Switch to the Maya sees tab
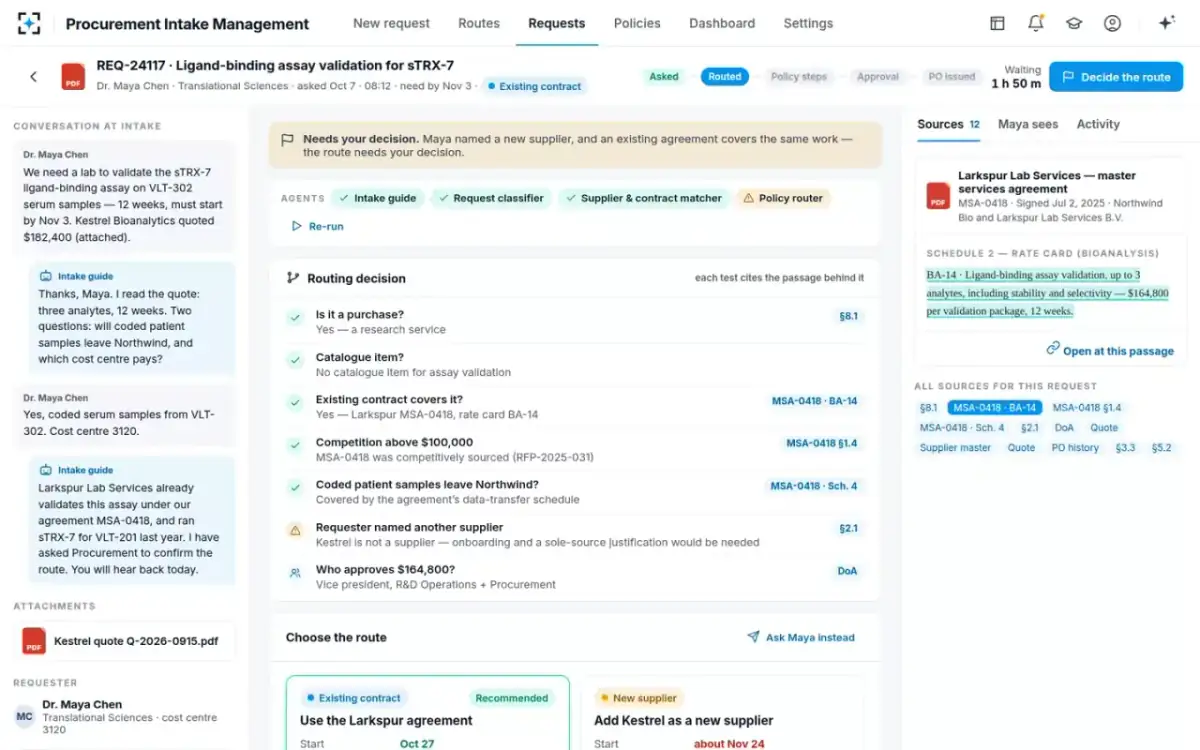Screen dimensions: 1200x750 coord(1028,124)
